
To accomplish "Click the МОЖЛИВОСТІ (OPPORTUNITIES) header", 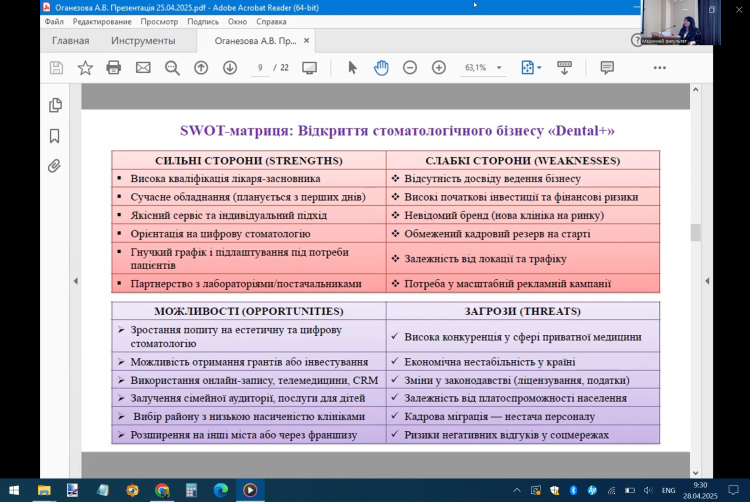I will coord(249,311).
